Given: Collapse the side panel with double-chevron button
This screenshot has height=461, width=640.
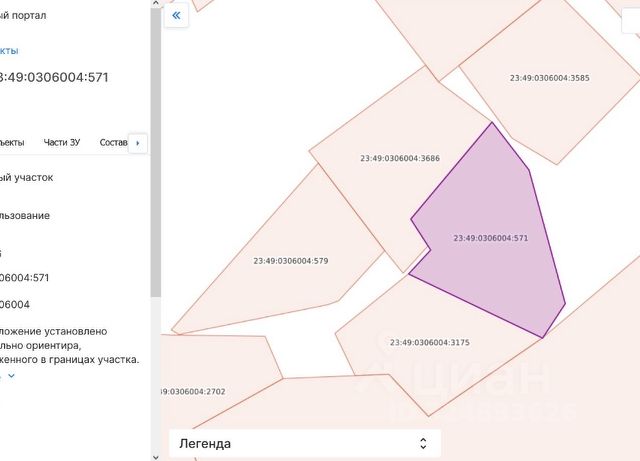Looking at the screenshot, I should click(x=176, y=16).
